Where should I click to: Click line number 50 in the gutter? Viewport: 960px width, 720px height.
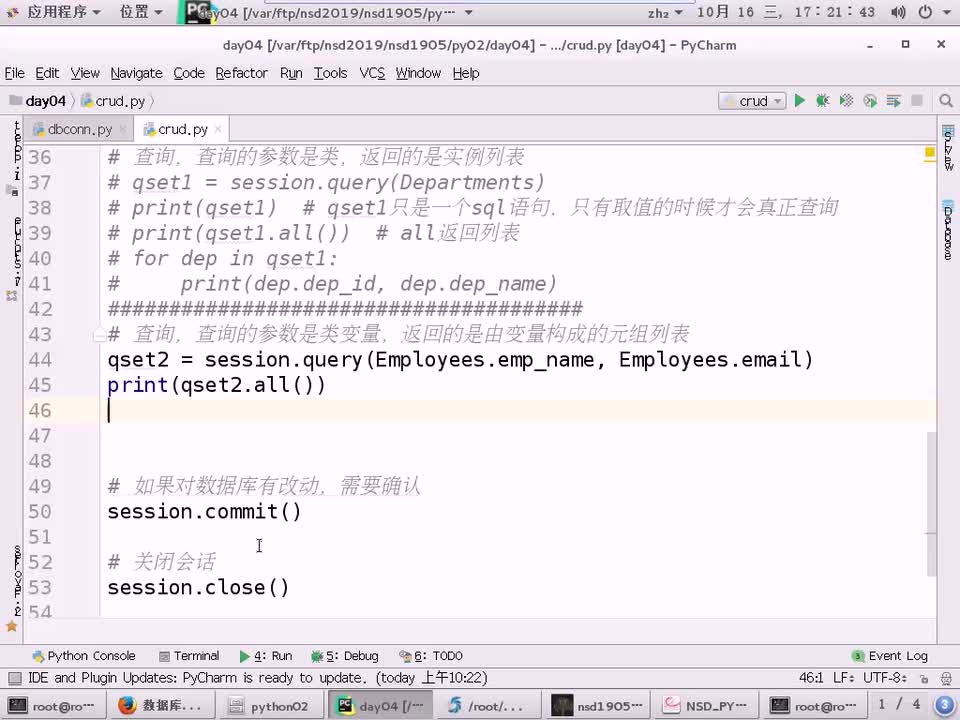pos(40,511)
